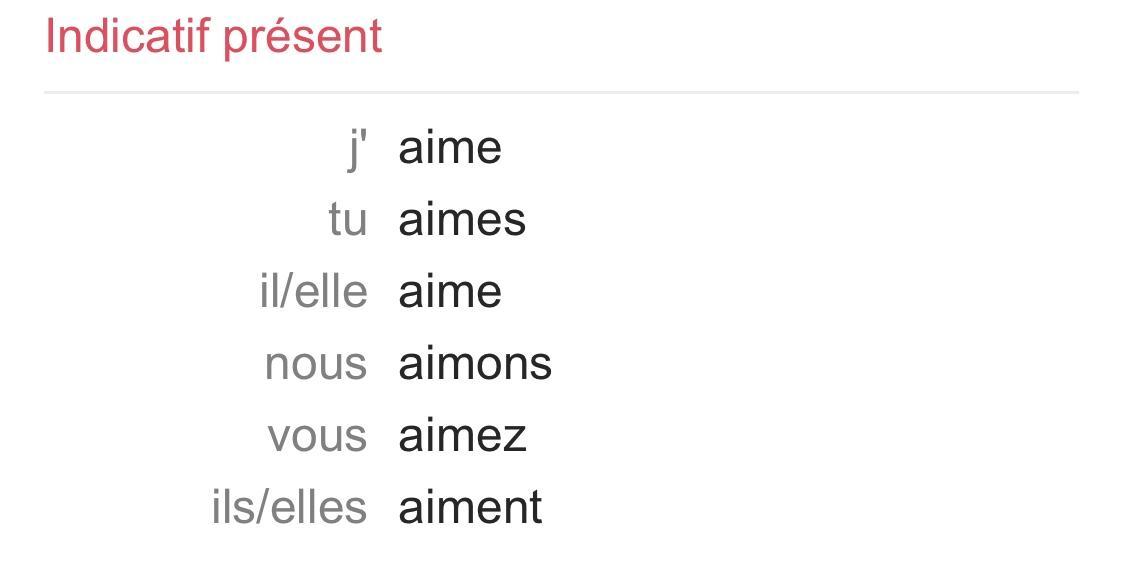This screenshot has height=577, width=1124.
Task: Select the pronoun "vous"
Action: pos(317,437)
